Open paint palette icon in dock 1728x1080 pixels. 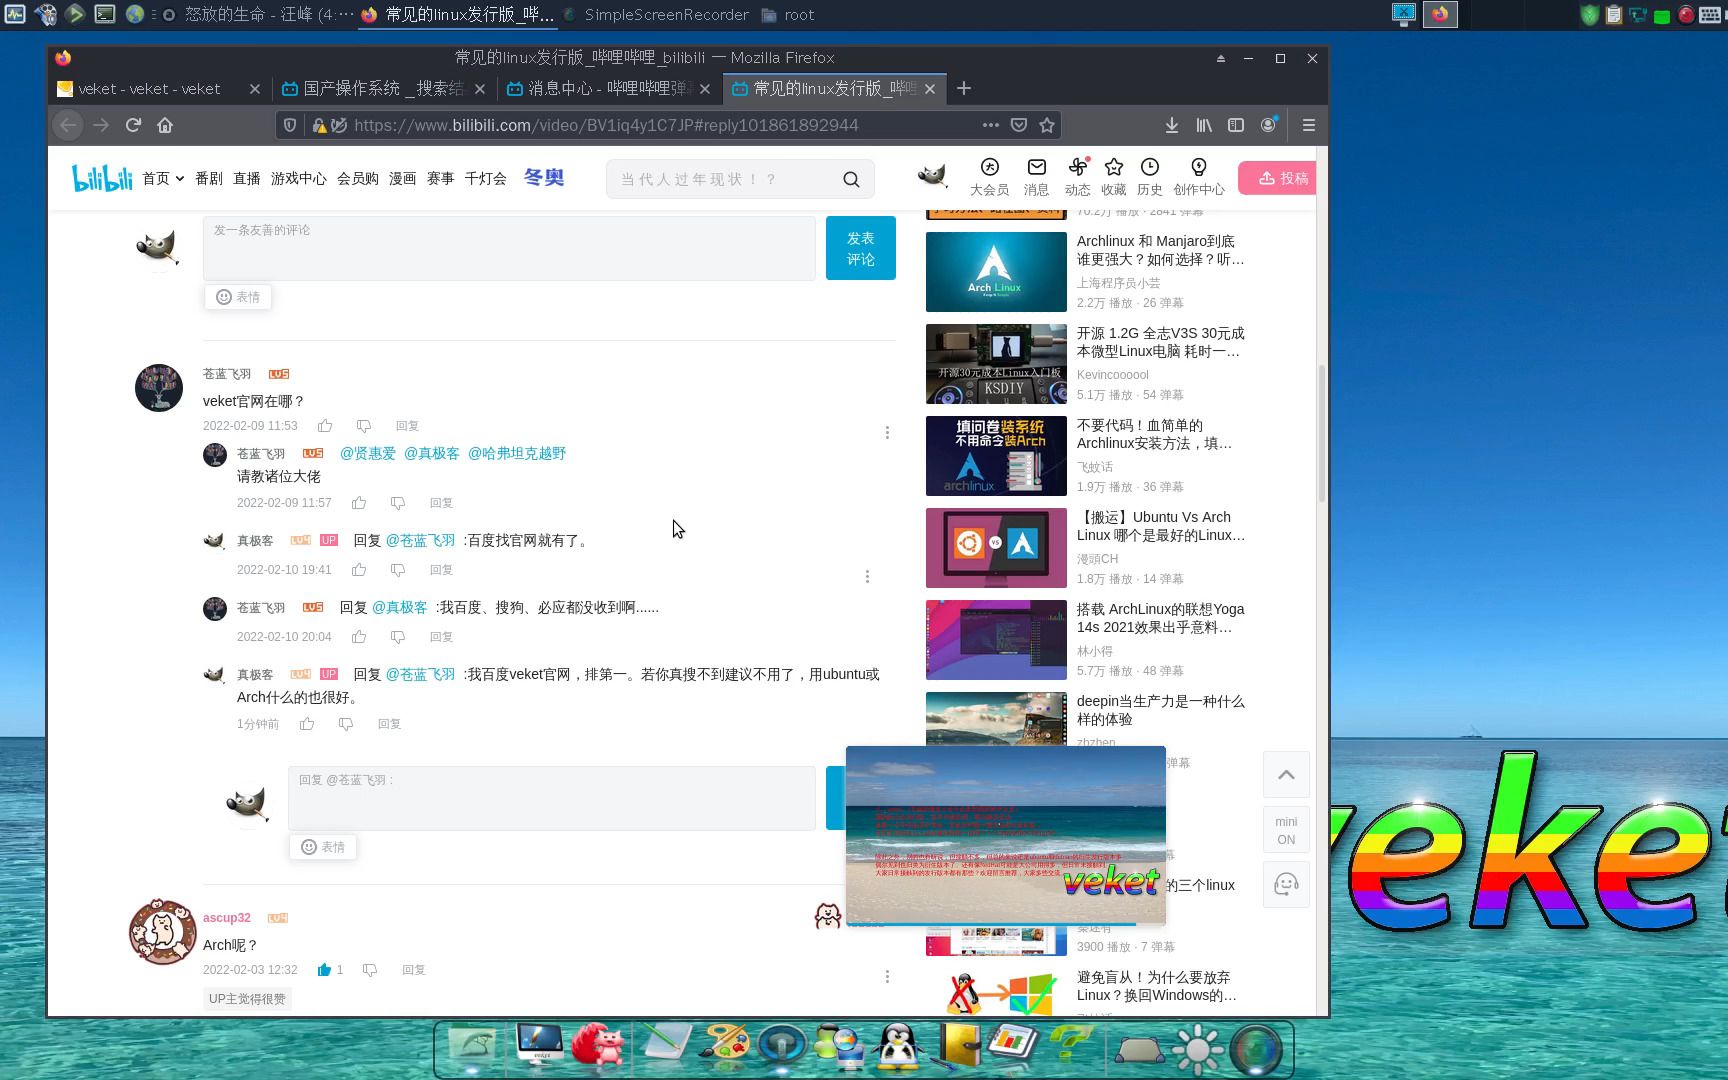point(724,1045)
